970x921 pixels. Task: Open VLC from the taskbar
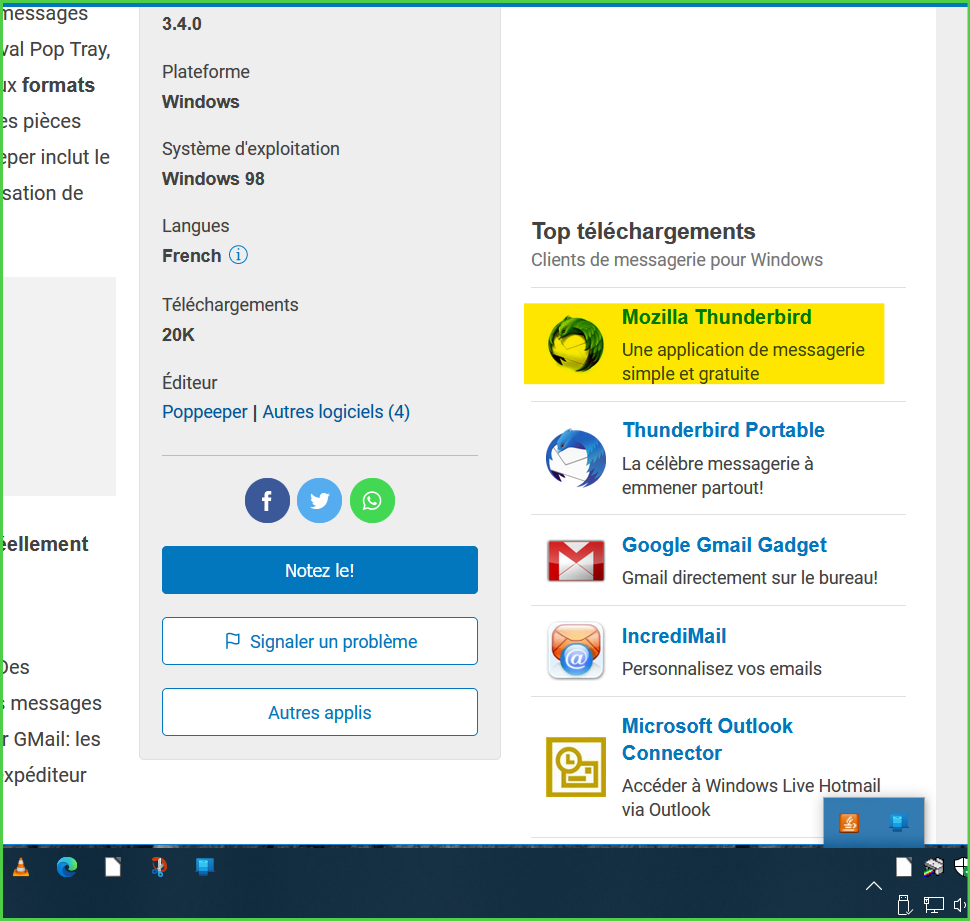tap(20, 867)
